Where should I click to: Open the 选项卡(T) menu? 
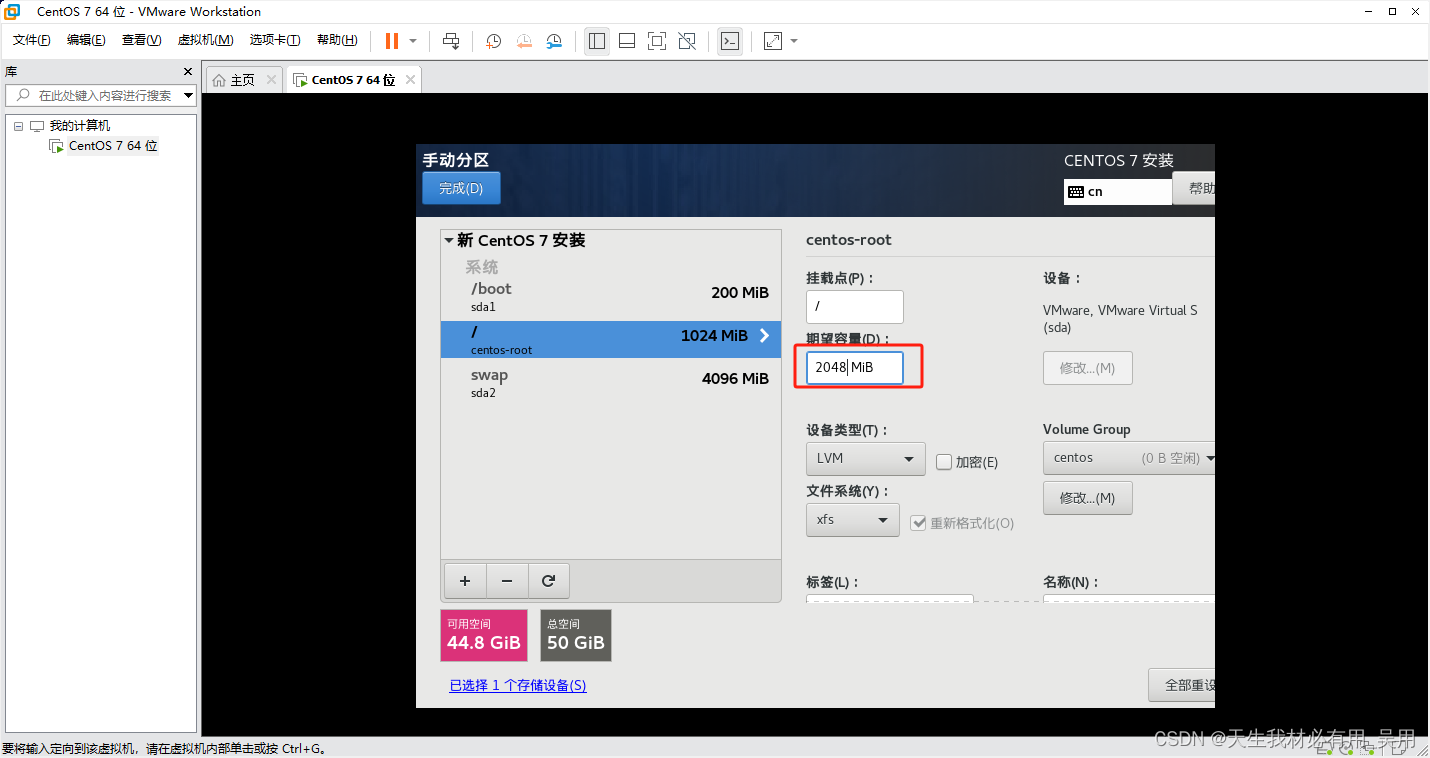(x=275, y=40)
